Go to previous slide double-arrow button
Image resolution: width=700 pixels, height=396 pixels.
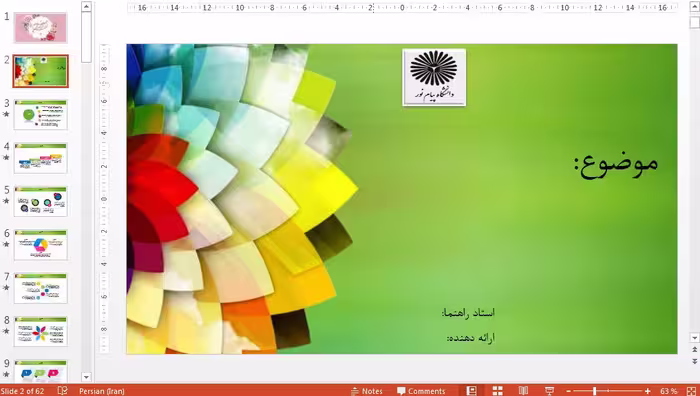pos(694,350)
